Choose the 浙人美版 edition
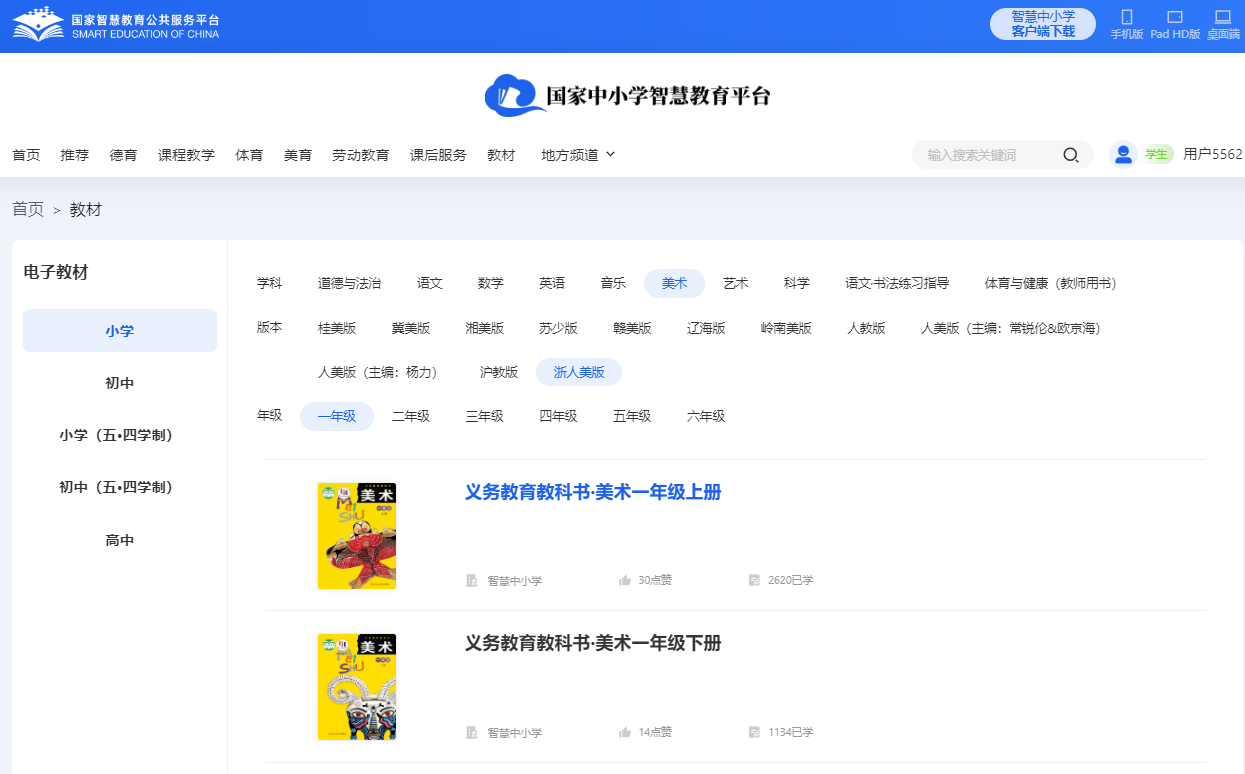Viewport: 1245px width, 774px height. click(x=579, y=372)
